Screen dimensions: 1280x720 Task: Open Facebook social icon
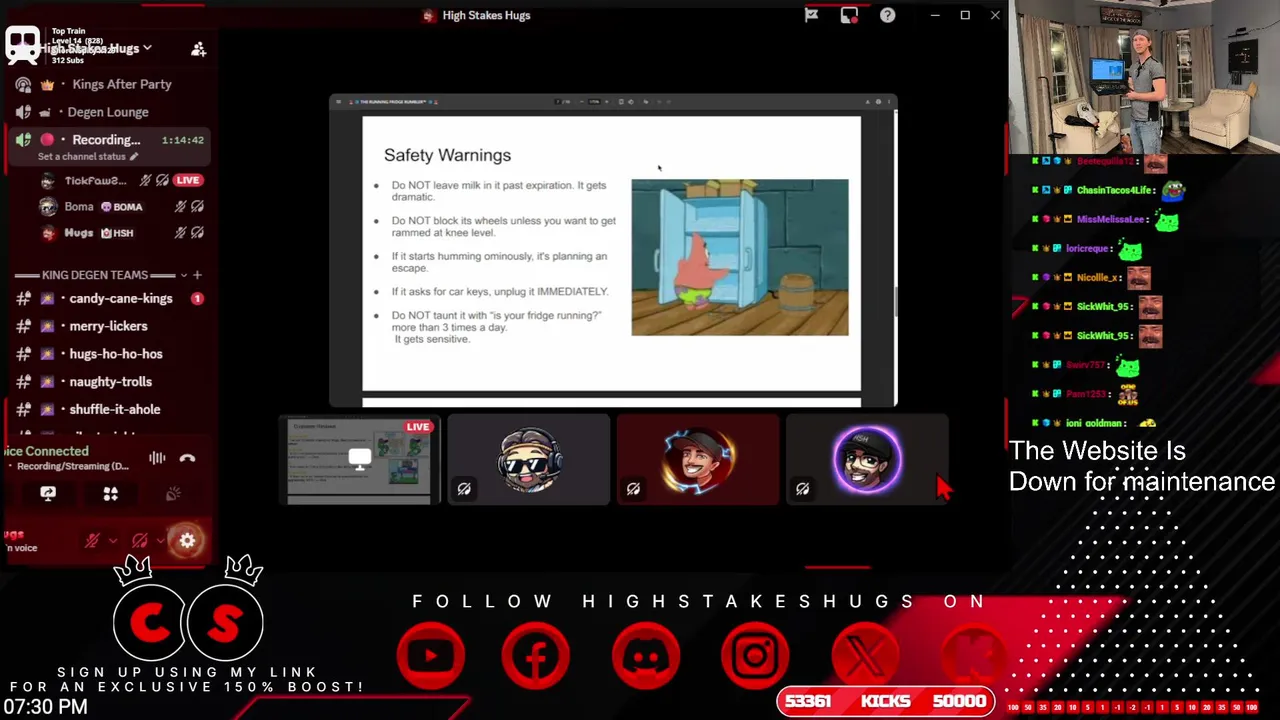pyautogui.click(x=537, y=657)
